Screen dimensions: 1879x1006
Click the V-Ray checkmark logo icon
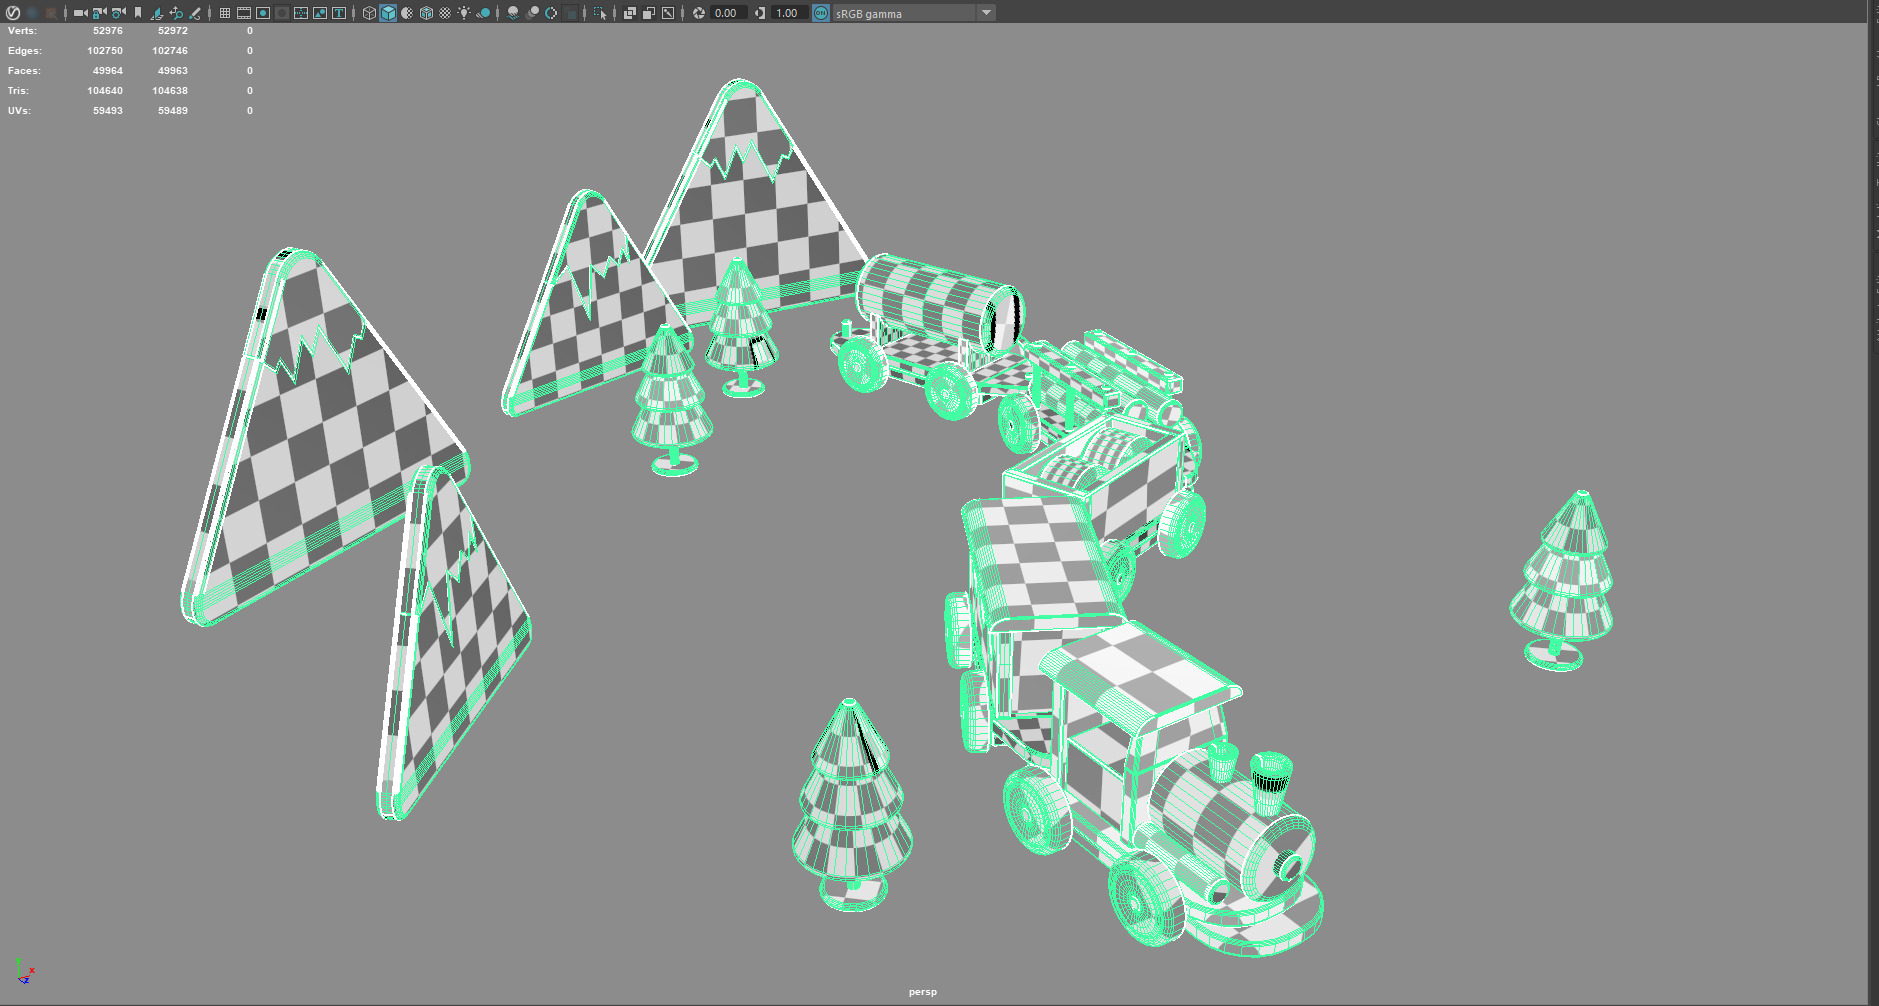coord(13,13)
